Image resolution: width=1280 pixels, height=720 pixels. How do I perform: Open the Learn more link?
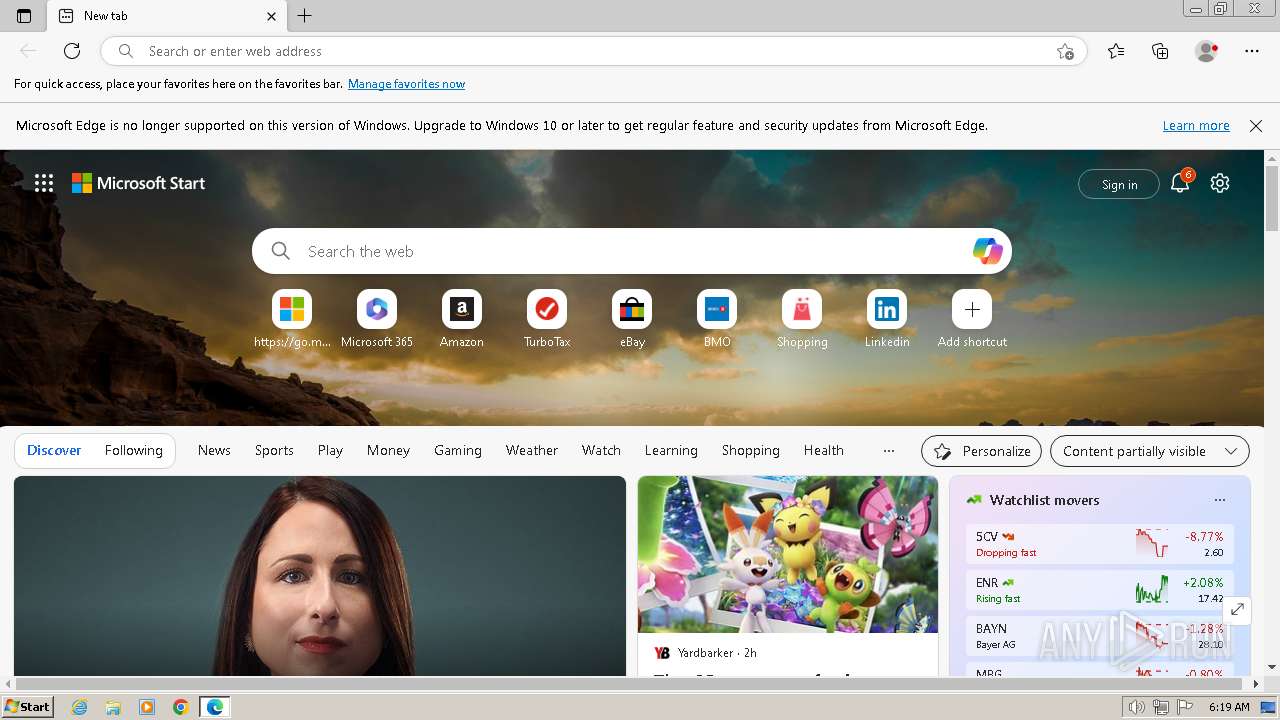pyautogui.click(x=1196, y=126)
